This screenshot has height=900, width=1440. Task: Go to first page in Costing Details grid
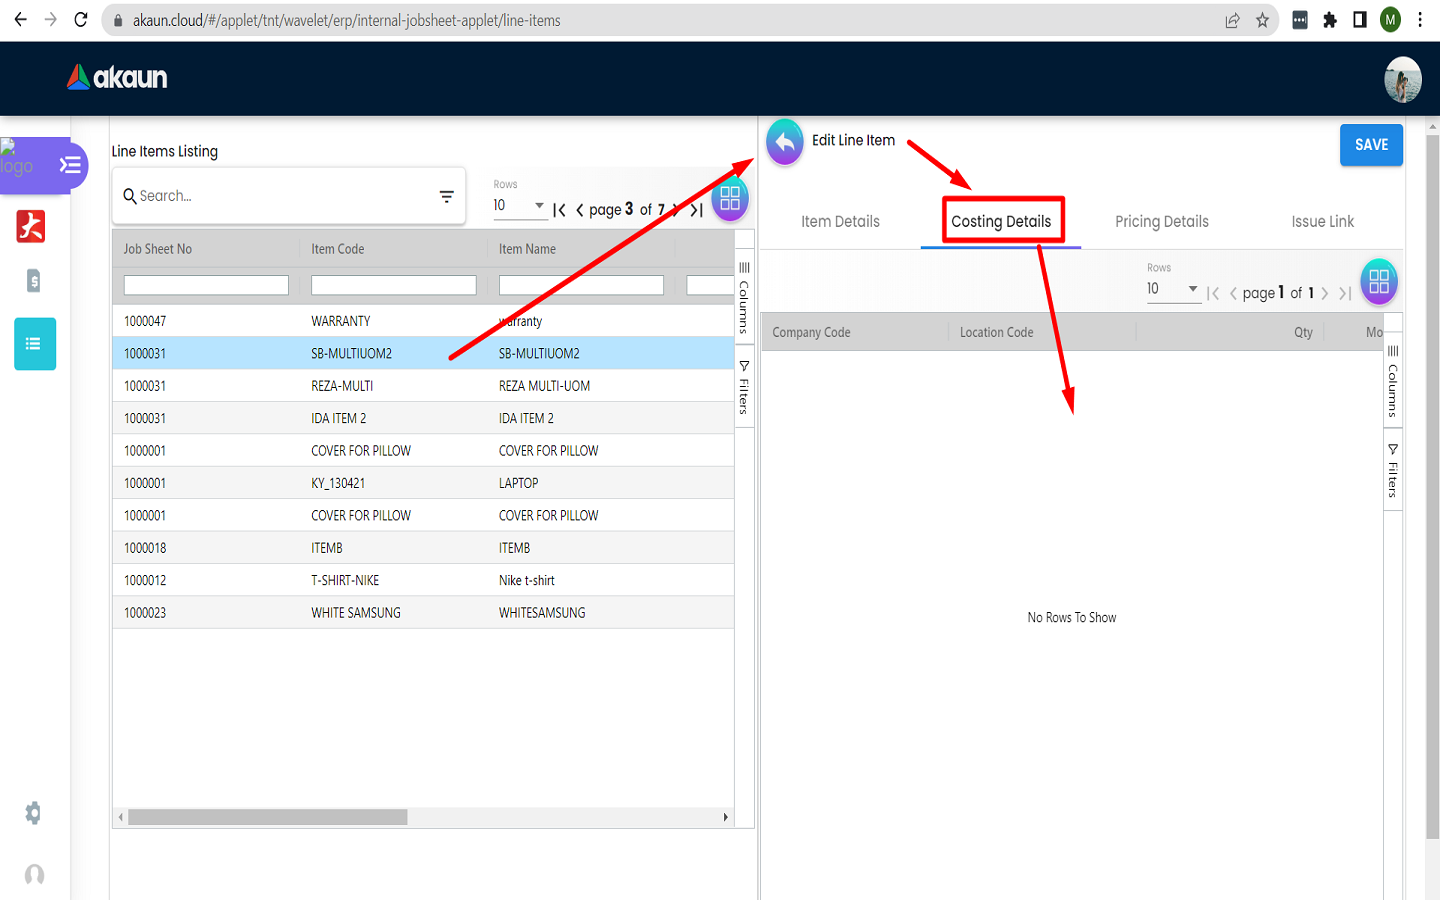click(x=1213, y=293)
